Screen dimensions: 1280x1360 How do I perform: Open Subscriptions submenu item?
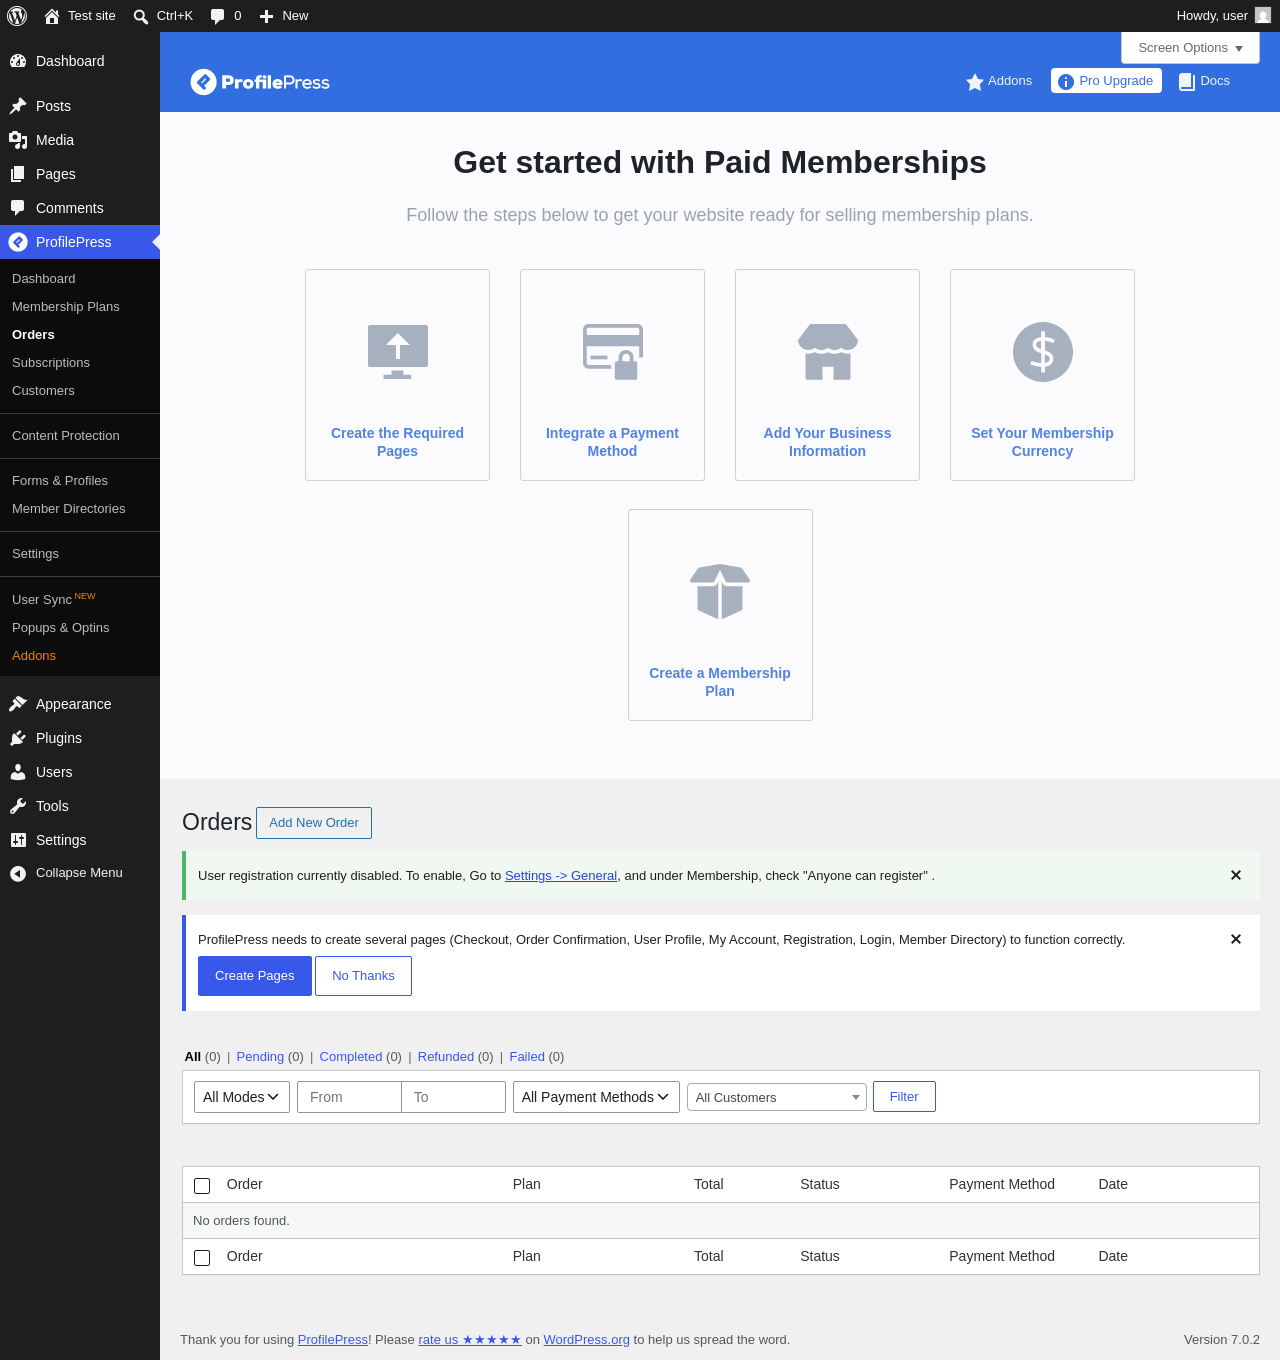51,363
